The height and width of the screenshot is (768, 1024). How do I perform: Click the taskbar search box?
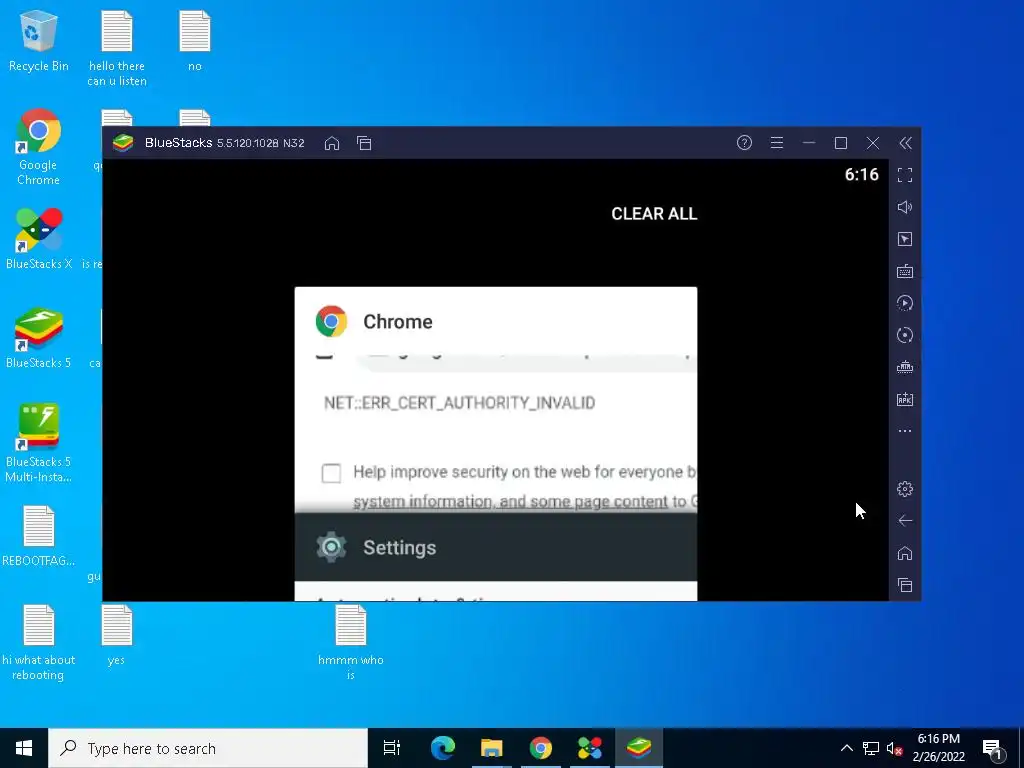pos(208,748)
